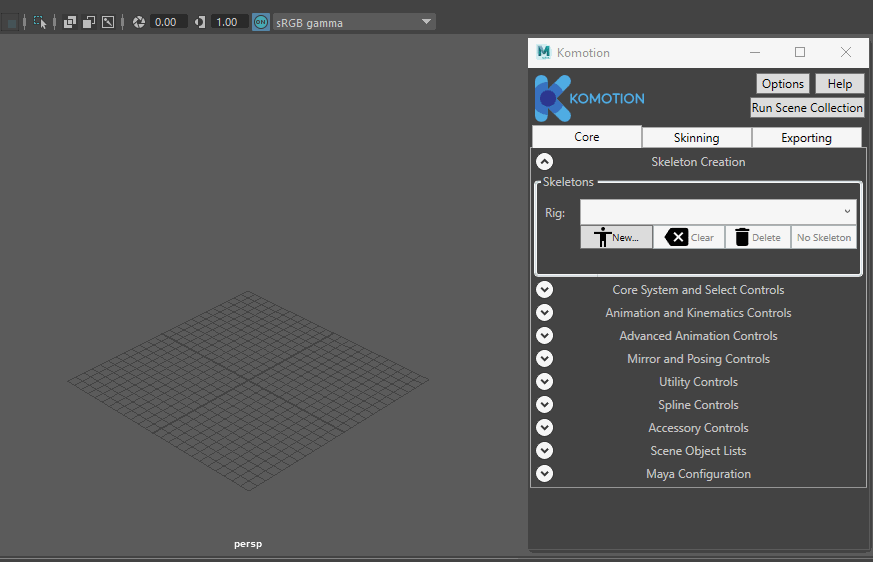Expand Advanced Animation Controls section
The image size is (873, 562).
point(545,335)
